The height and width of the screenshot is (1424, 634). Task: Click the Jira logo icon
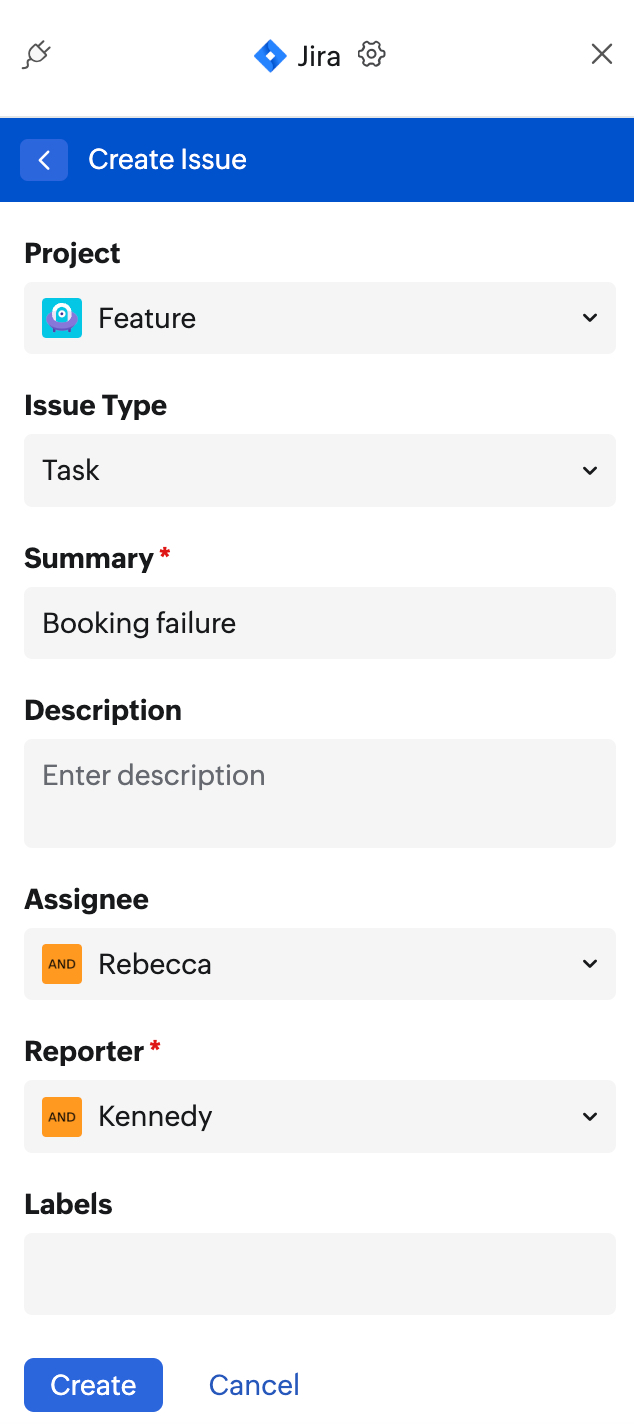pos(270,55)
